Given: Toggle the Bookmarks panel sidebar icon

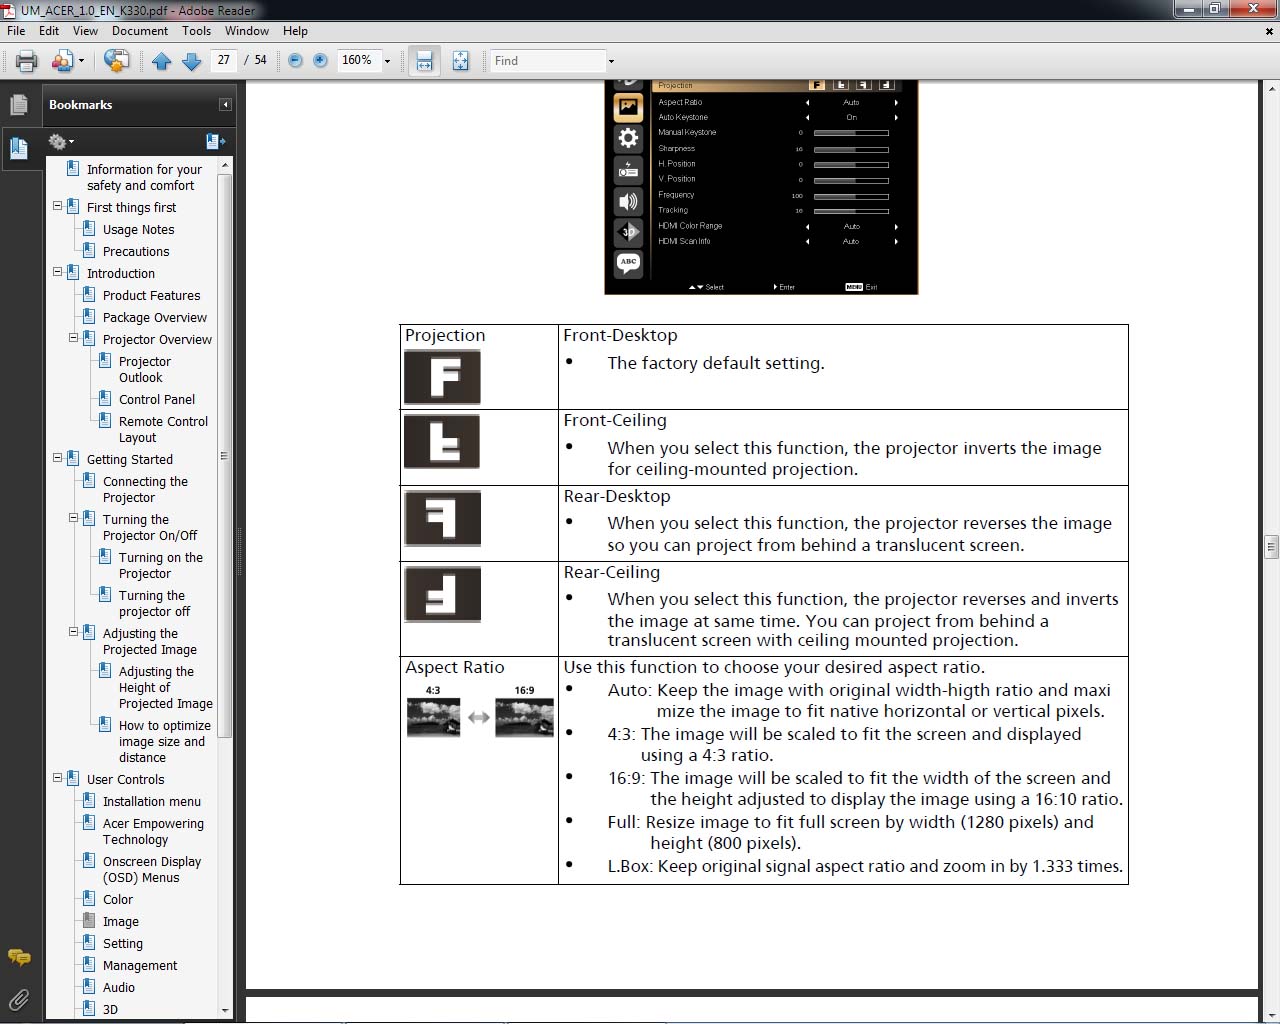Looking at the screenshot, I should click(x=19, y=148).
